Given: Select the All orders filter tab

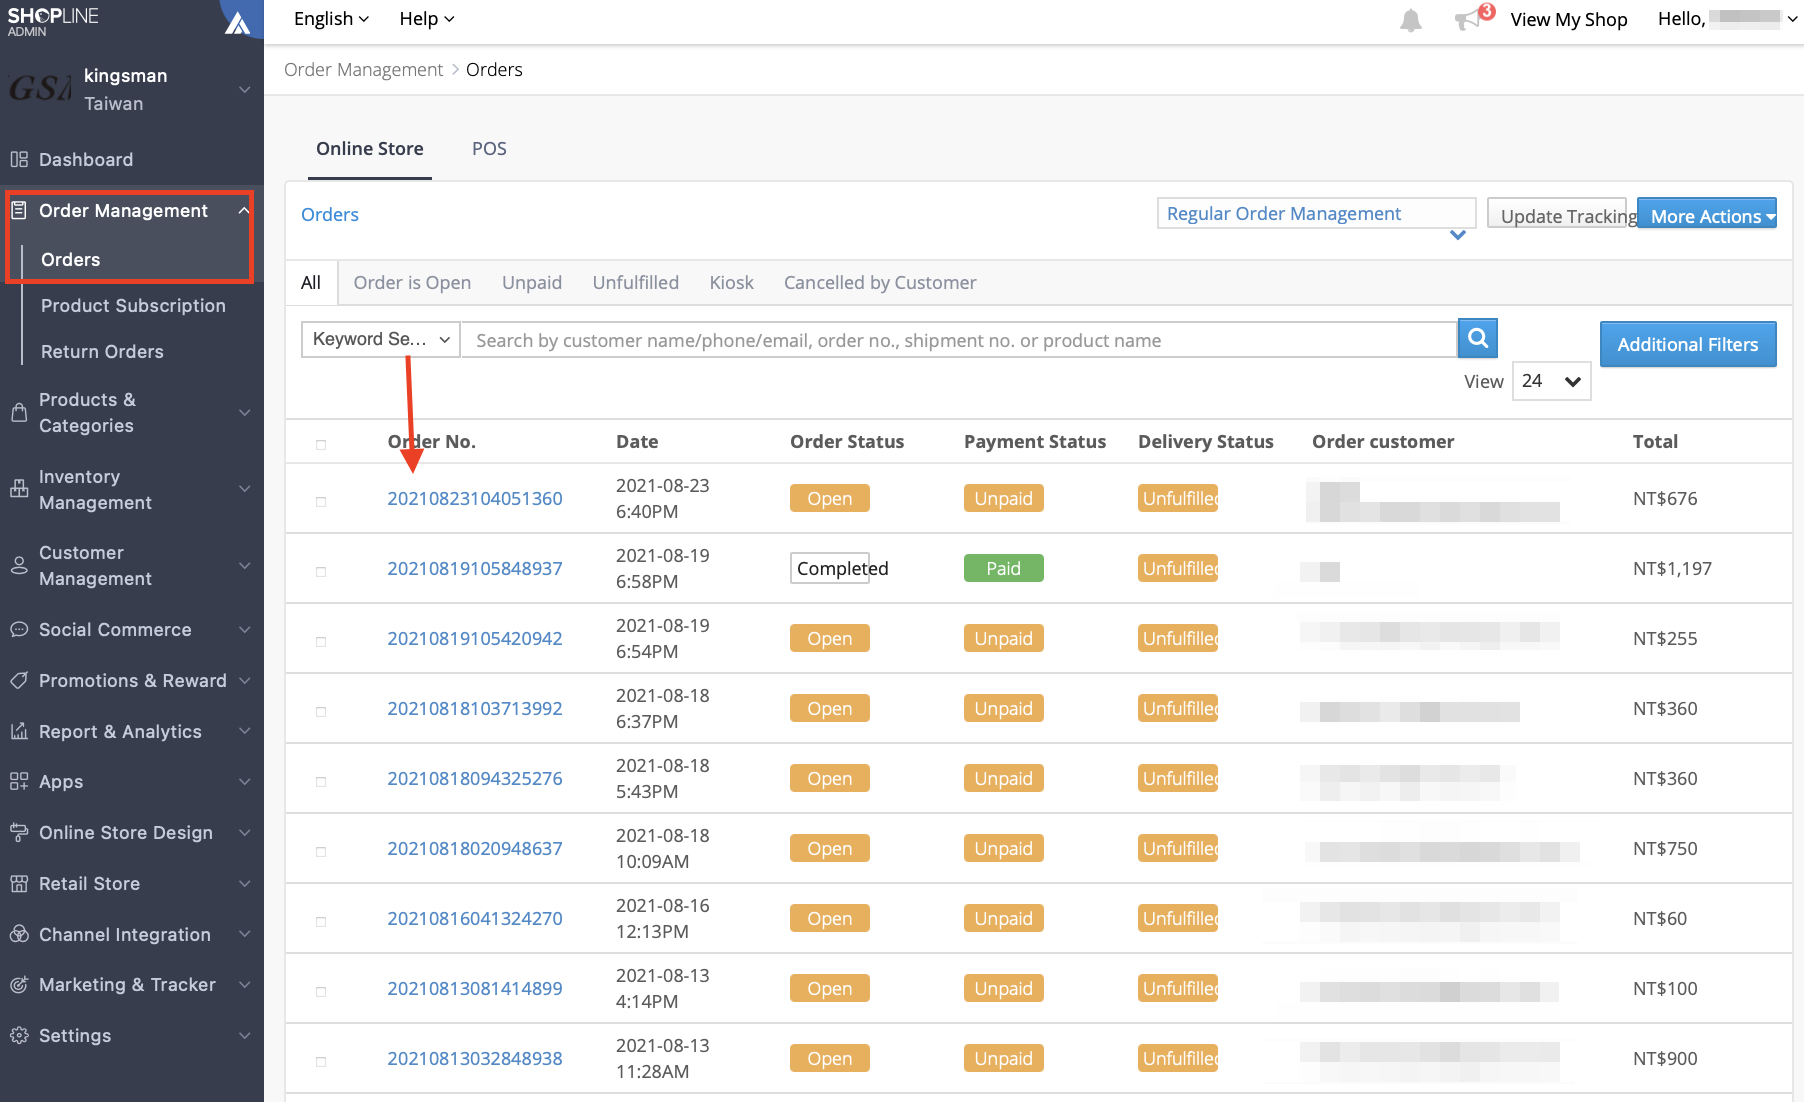Looking at the screenshot, I should point(311,282).
